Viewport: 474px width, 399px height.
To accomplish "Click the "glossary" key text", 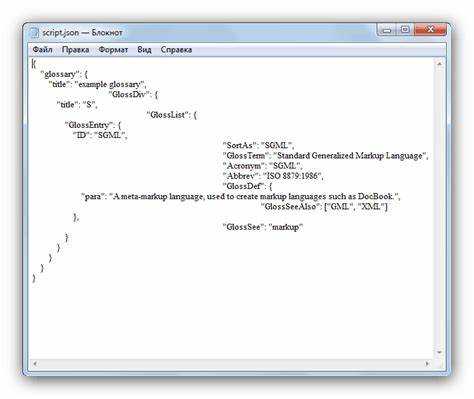I will tap(60, 74).
